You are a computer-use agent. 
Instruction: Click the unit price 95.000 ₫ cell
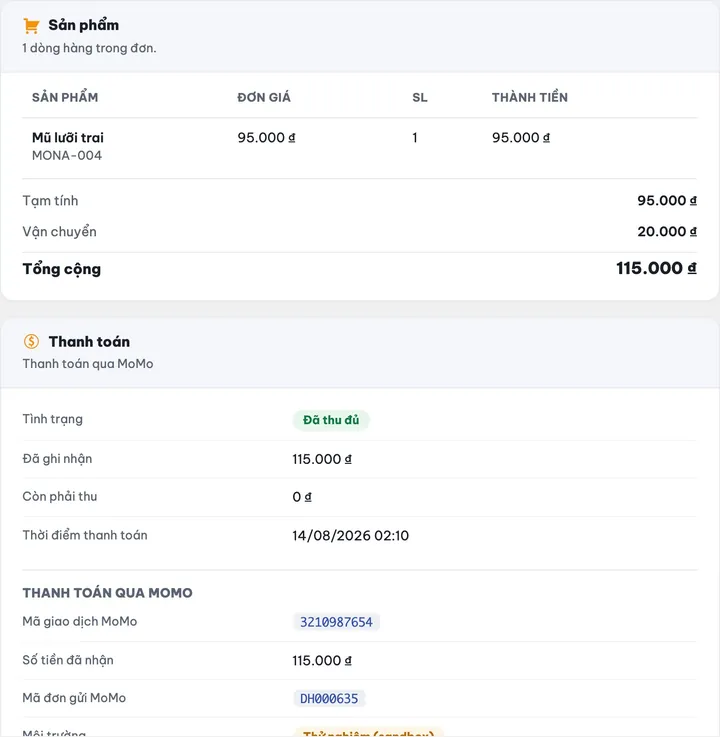point(266,138)
